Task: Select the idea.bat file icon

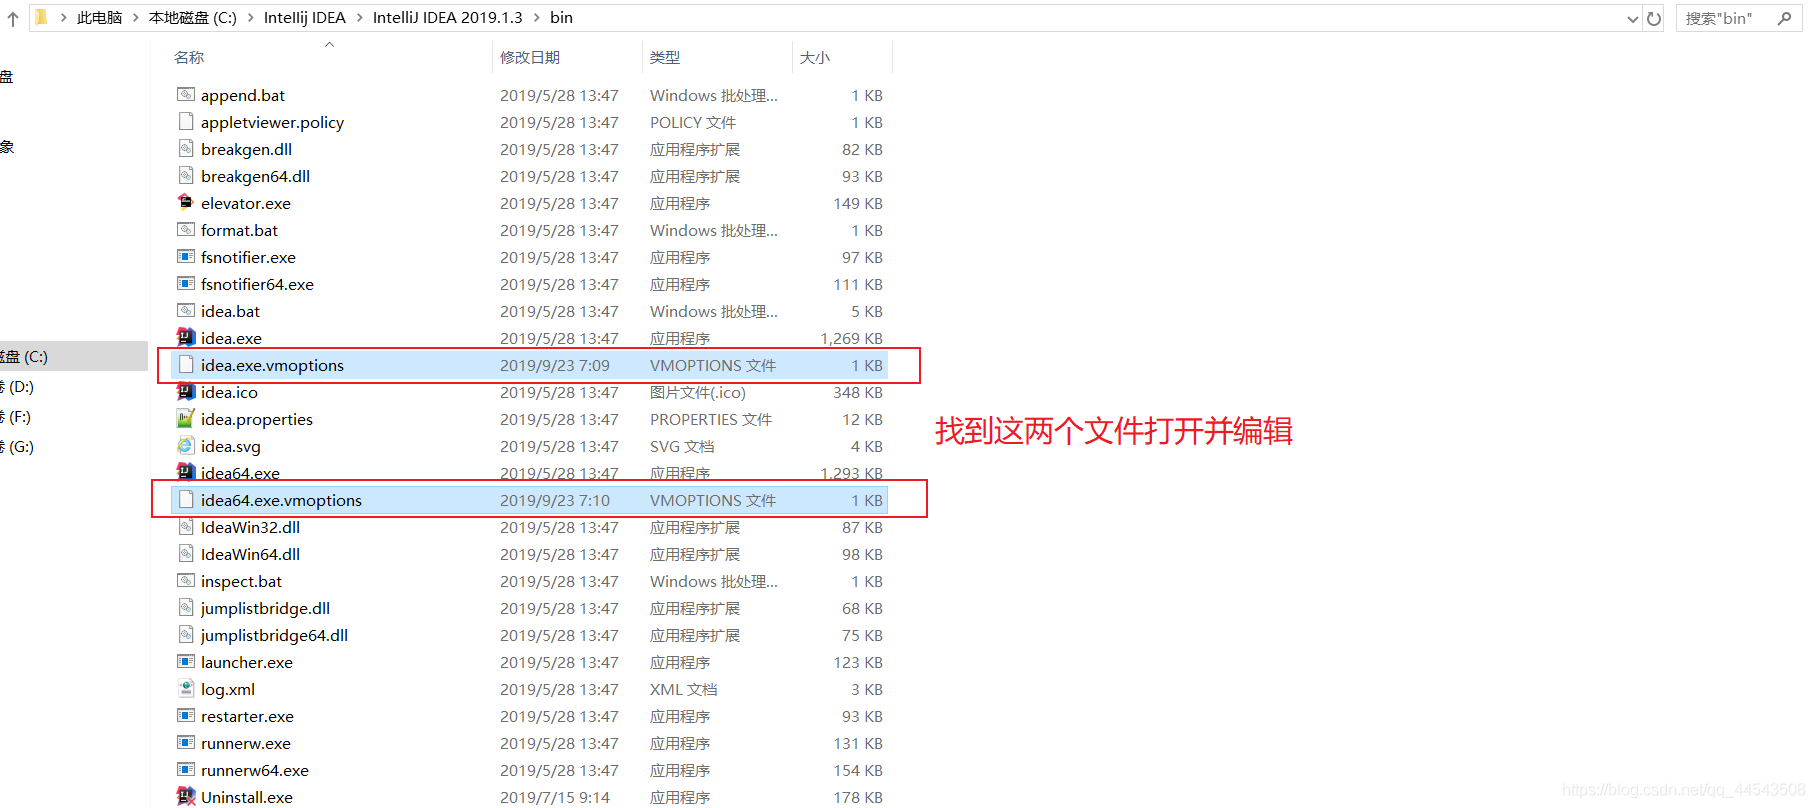Action: click(x=186, y=311)
